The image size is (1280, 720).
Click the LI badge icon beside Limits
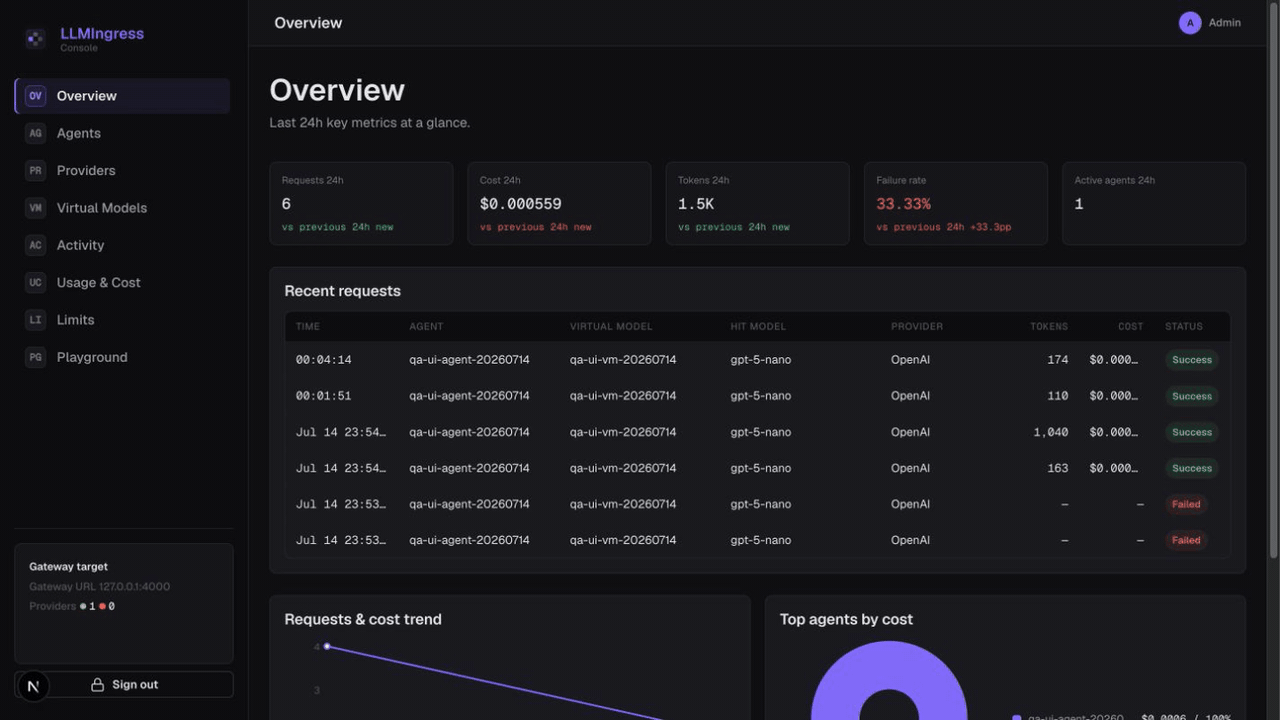point(35,320)
